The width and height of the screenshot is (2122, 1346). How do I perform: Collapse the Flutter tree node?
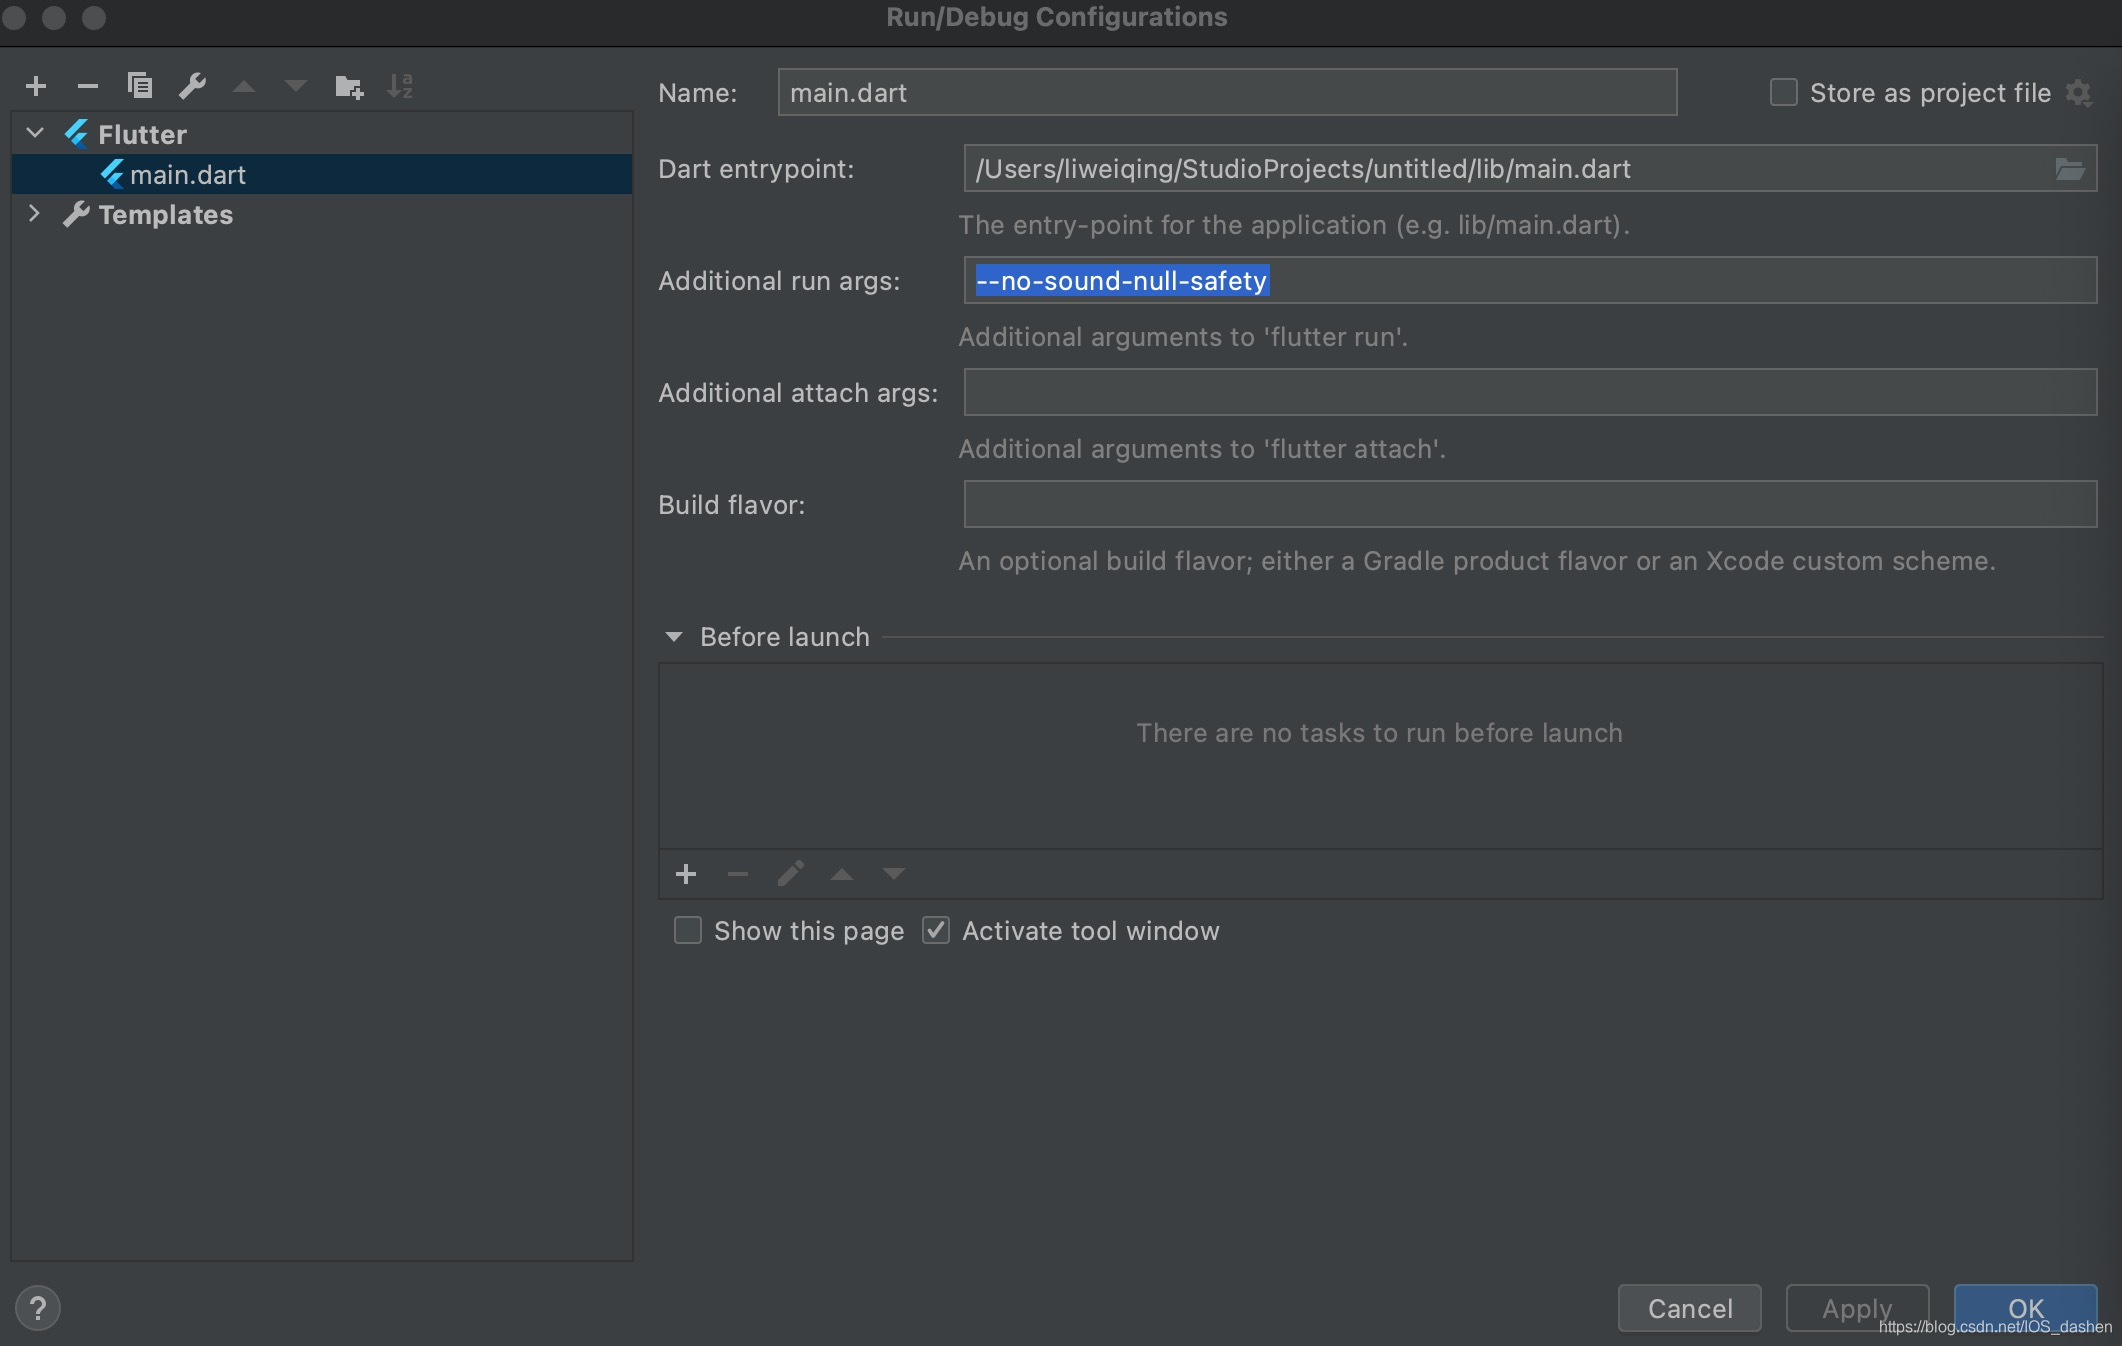click(x=35, y=133)
